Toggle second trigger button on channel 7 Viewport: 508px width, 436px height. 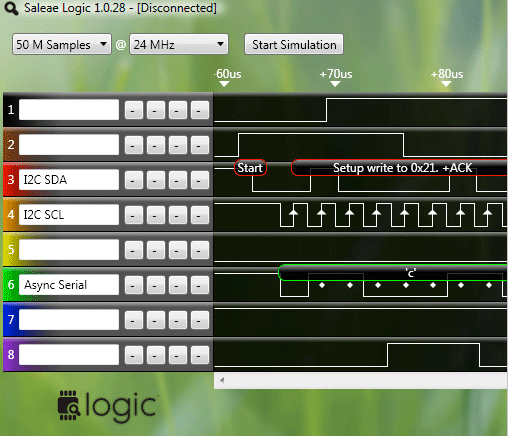[156, 320]
